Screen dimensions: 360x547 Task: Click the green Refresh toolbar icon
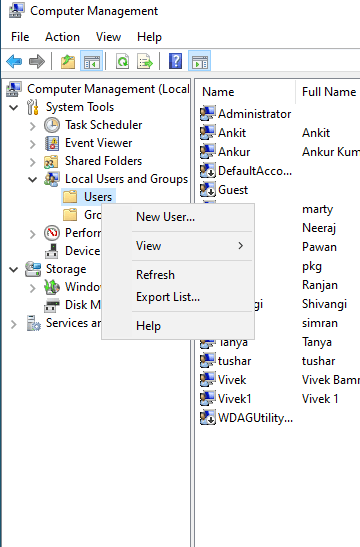pos(122,61)
